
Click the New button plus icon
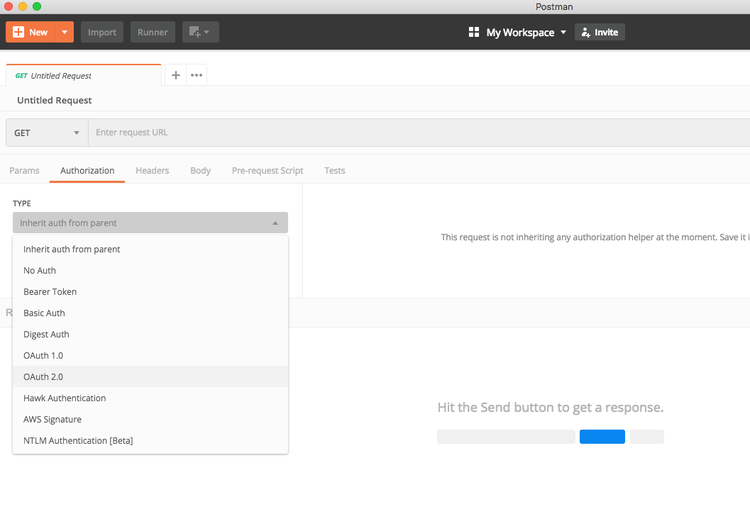click(18, 32)
